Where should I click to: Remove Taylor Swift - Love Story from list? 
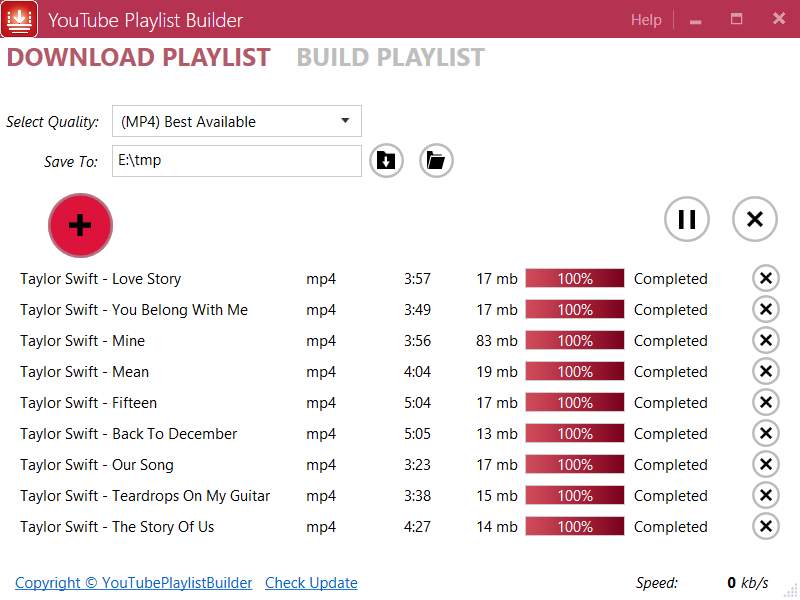pyautogui.click(x=765, y=279)
